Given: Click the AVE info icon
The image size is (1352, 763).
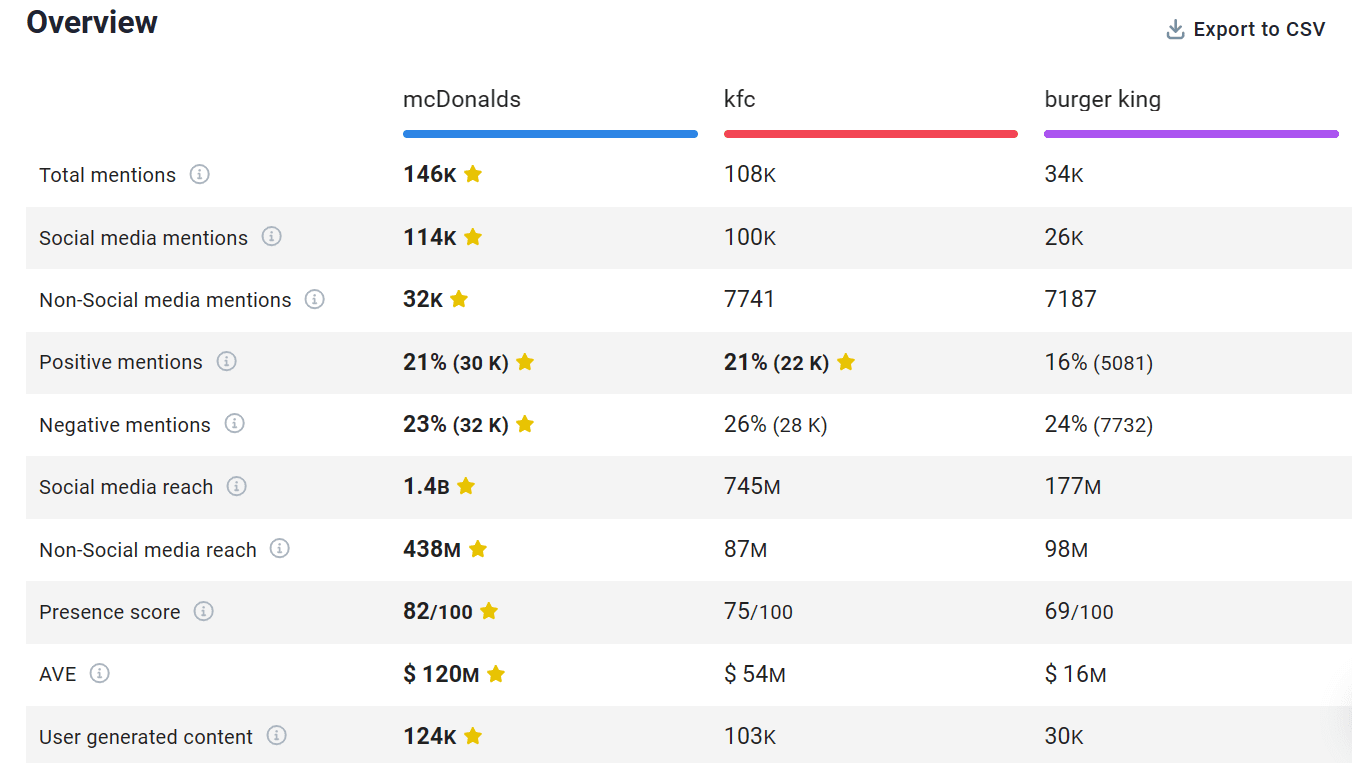Looking at the screenshot, I should (x=99, y=673).
